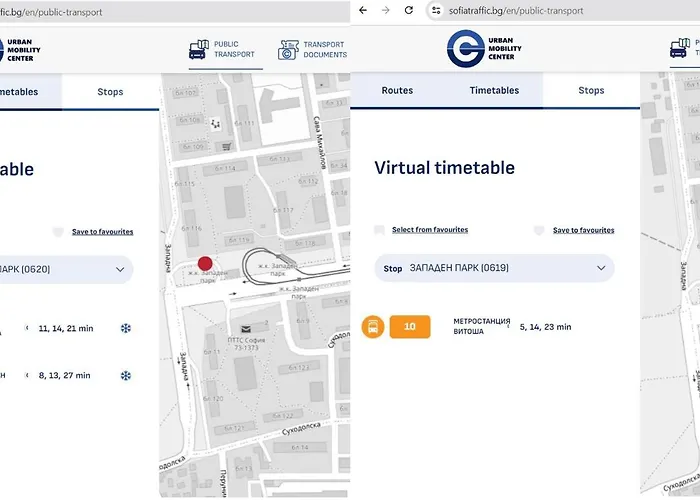The width and height of the screenshot is (700, 500).
Task: Click the snowflake icon beside 11, 14, 21 min
Action: (126, 328)
